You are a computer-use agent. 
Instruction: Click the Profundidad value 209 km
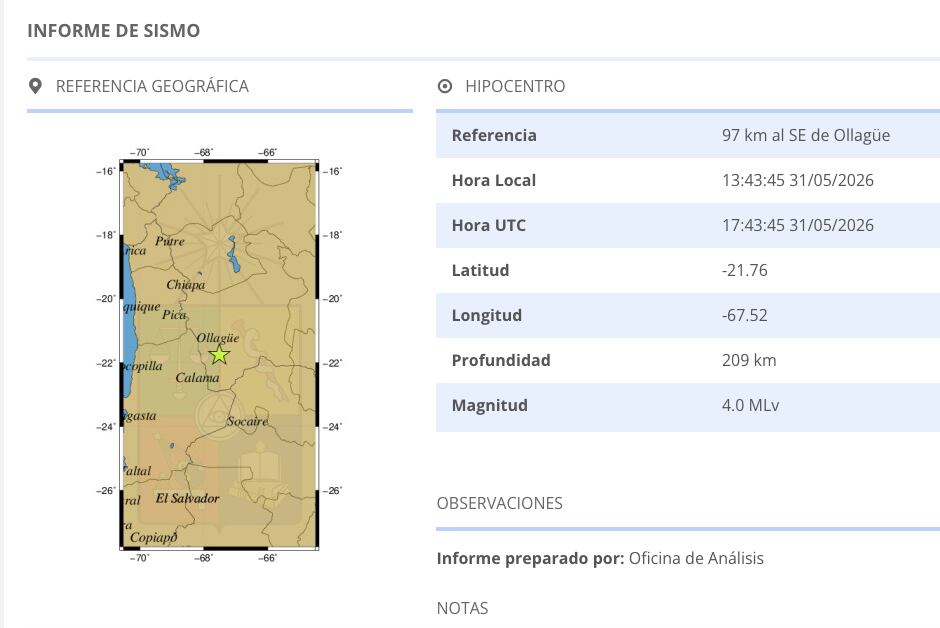tap(749, 360)
